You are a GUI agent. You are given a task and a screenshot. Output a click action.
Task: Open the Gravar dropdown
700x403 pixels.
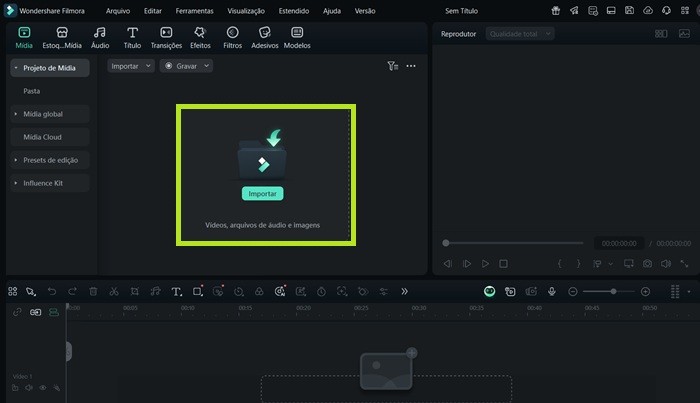click(186, 66)
